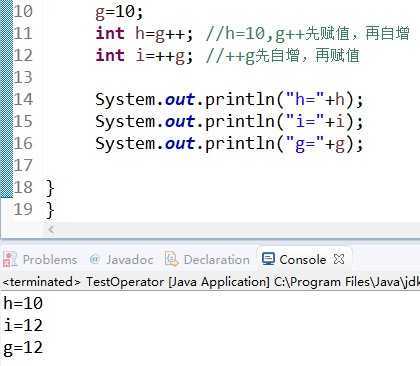This screenshot has height=366, width=420.
Task: Click the Declaration view icon
Action: (x=172, y=259)
